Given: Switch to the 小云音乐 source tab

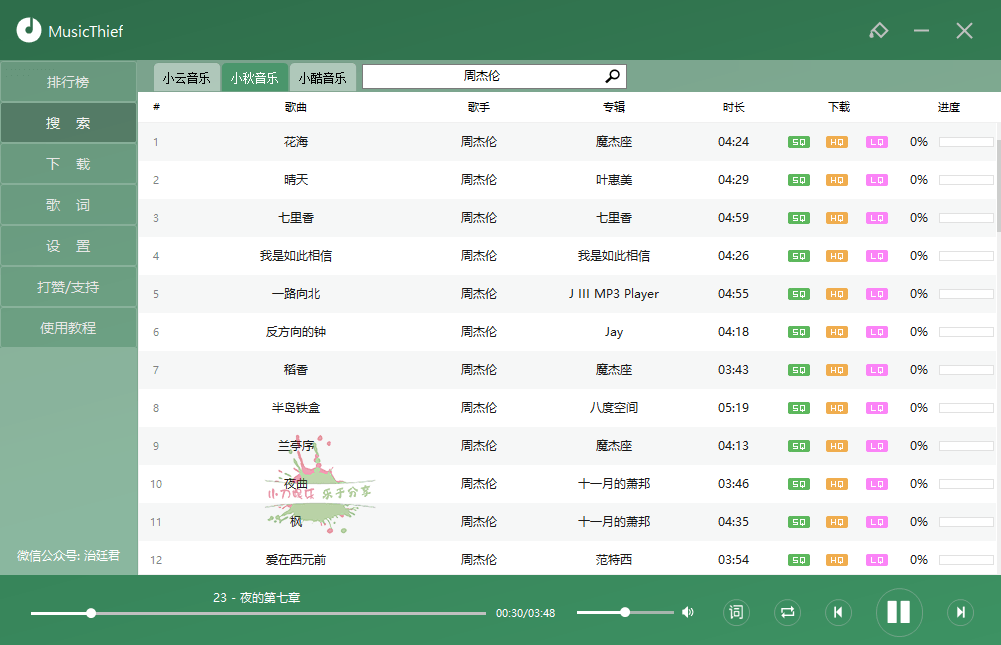Looking at the screenshot, I should (x=187, y=77).
